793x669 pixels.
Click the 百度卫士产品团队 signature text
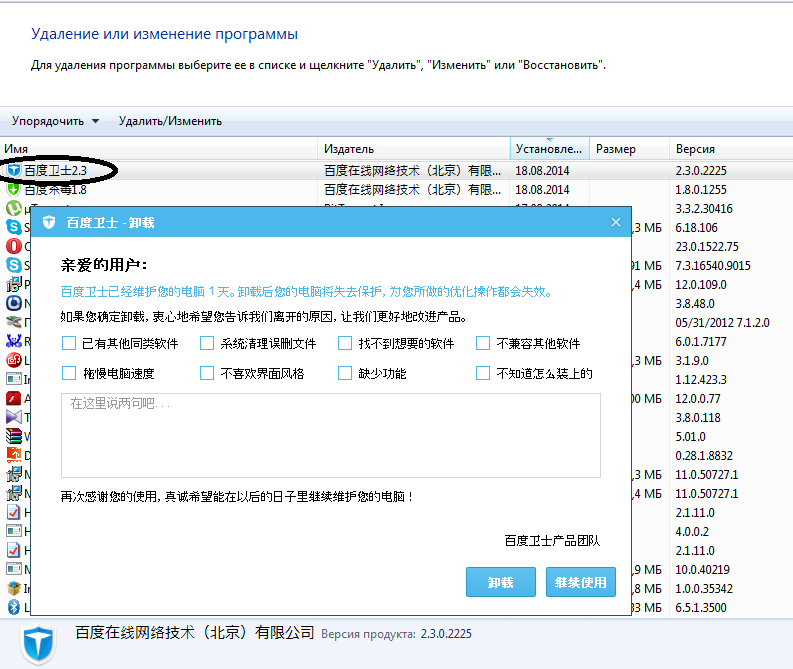pyautogui.click(x=552, y=541)
